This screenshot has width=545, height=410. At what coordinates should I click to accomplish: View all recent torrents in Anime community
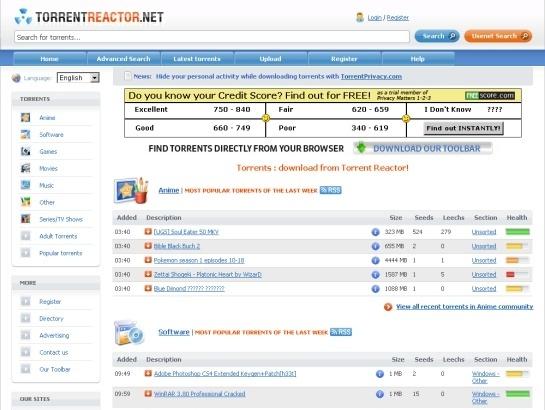(464, 306)
